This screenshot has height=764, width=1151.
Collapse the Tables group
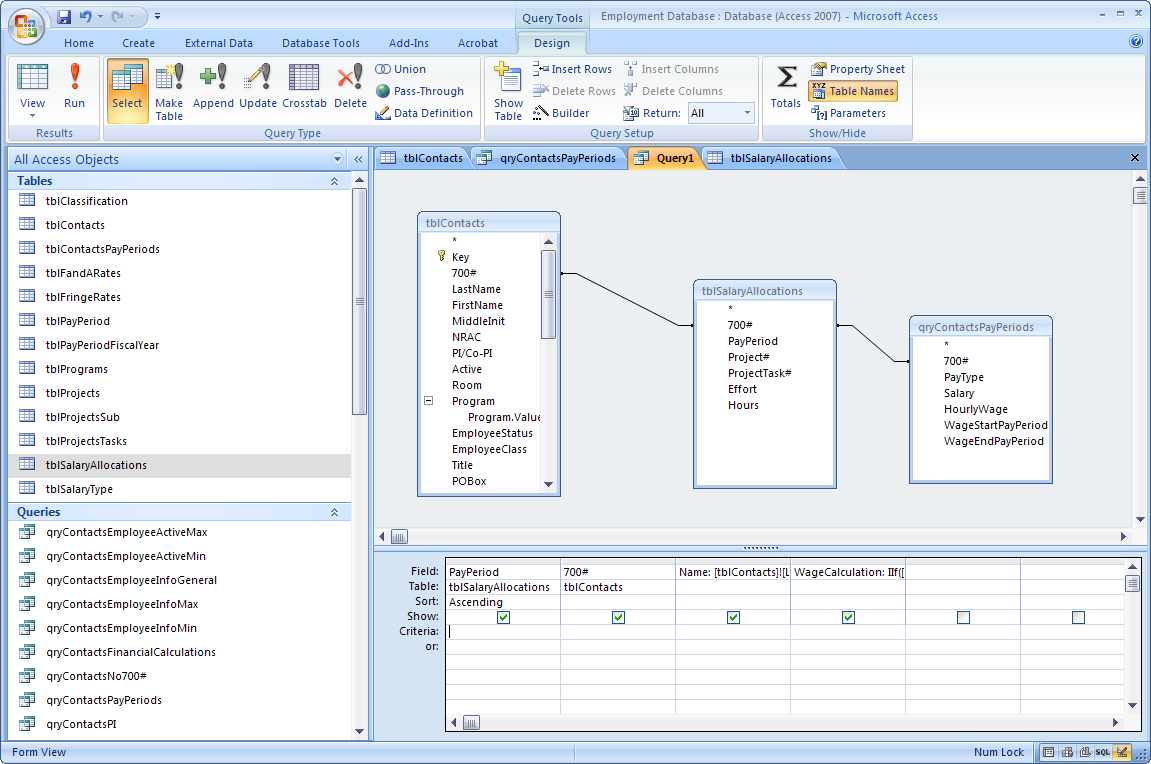(334, 181)
